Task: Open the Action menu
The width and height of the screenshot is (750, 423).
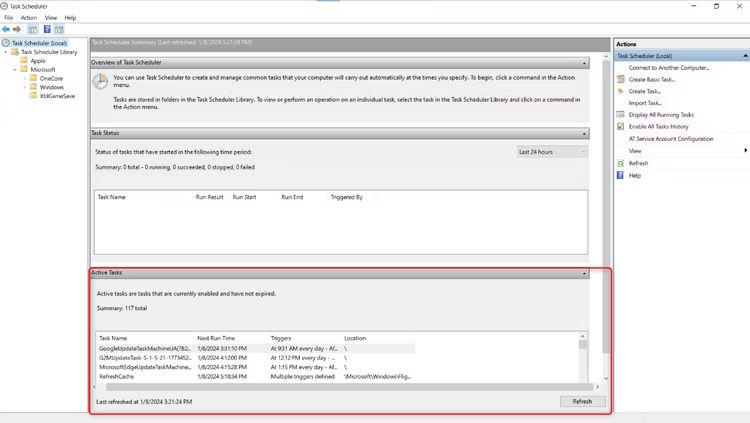Action: point(29,18)
